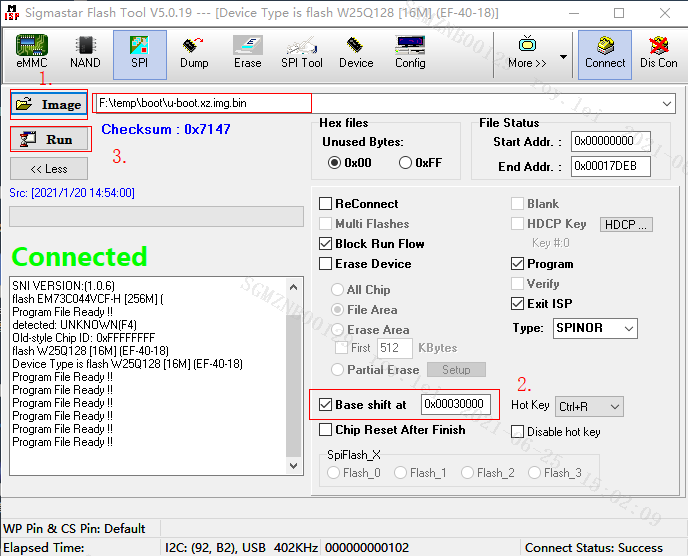This screenshot has height=556, width=688.
Task: Select the NAND flash mode icon
Action: tap(86, 53)
